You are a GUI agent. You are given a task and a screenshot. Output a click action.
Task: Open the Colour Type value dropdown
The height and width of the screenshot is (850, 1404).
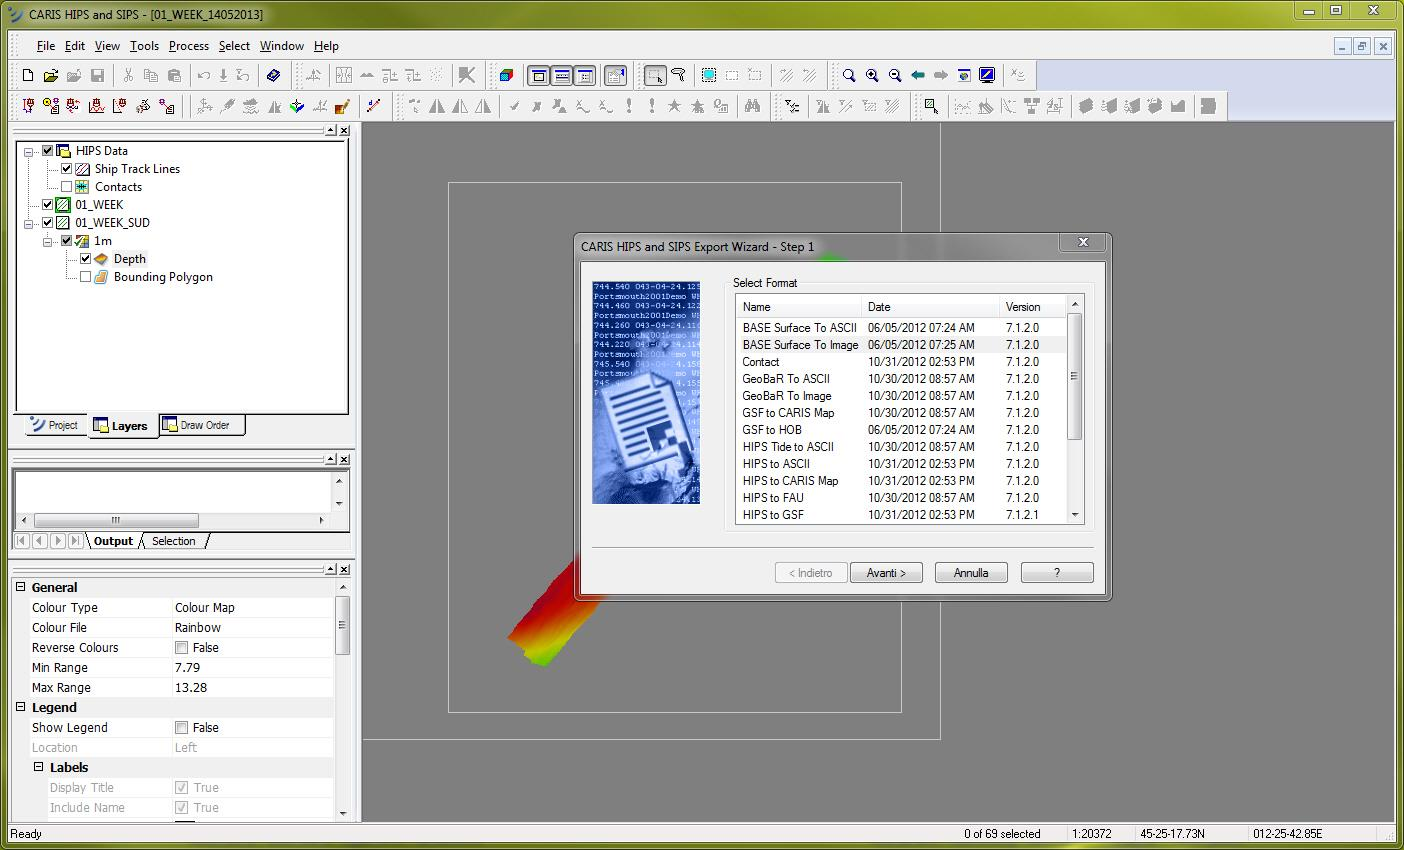click(252, 608)
